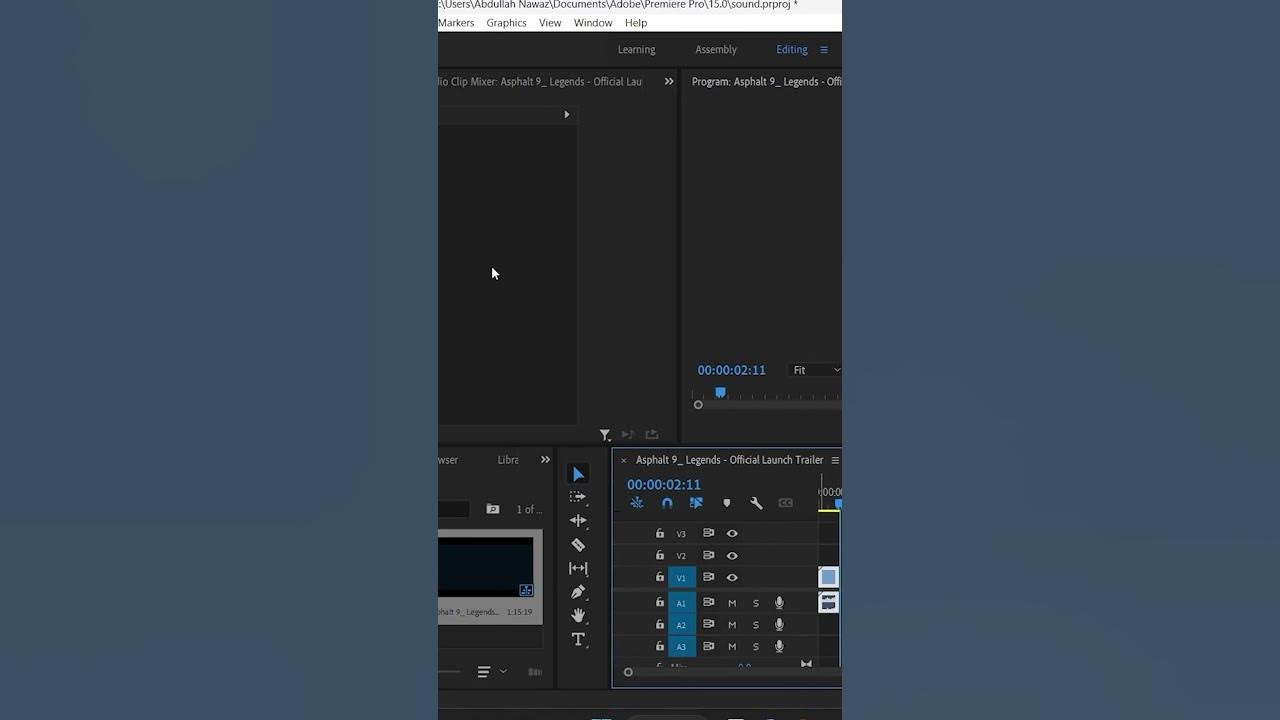
Task: Expand Audio Clip Mixer panel overflow chevrons
Action: 669,82
